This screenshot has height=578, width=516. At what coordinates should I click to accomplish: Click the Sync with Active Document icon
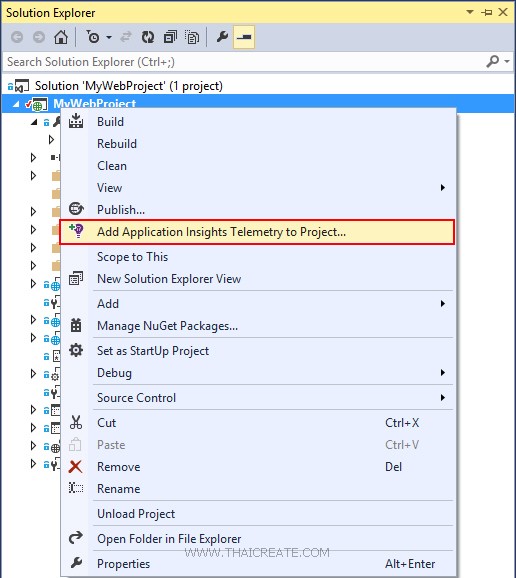click(x=126, y=37)
